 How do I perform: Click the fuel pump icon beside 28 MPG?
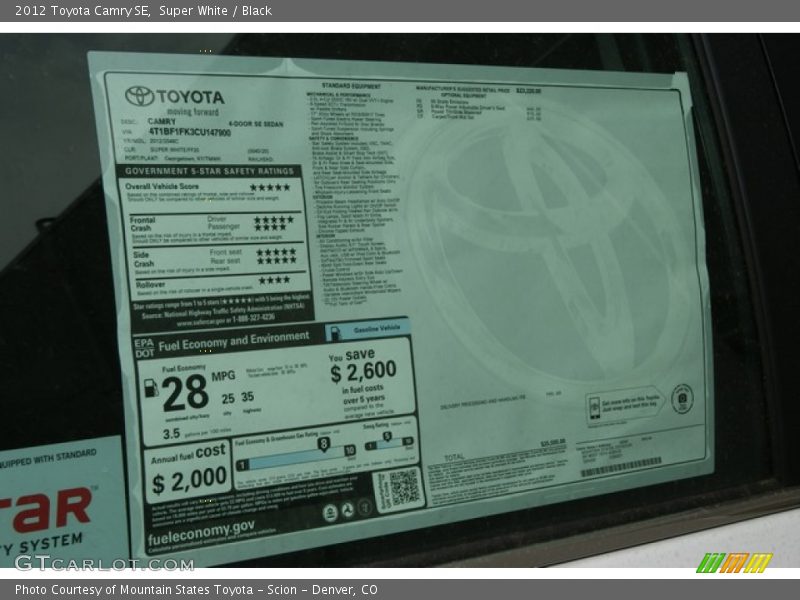[x=151, y=388]
